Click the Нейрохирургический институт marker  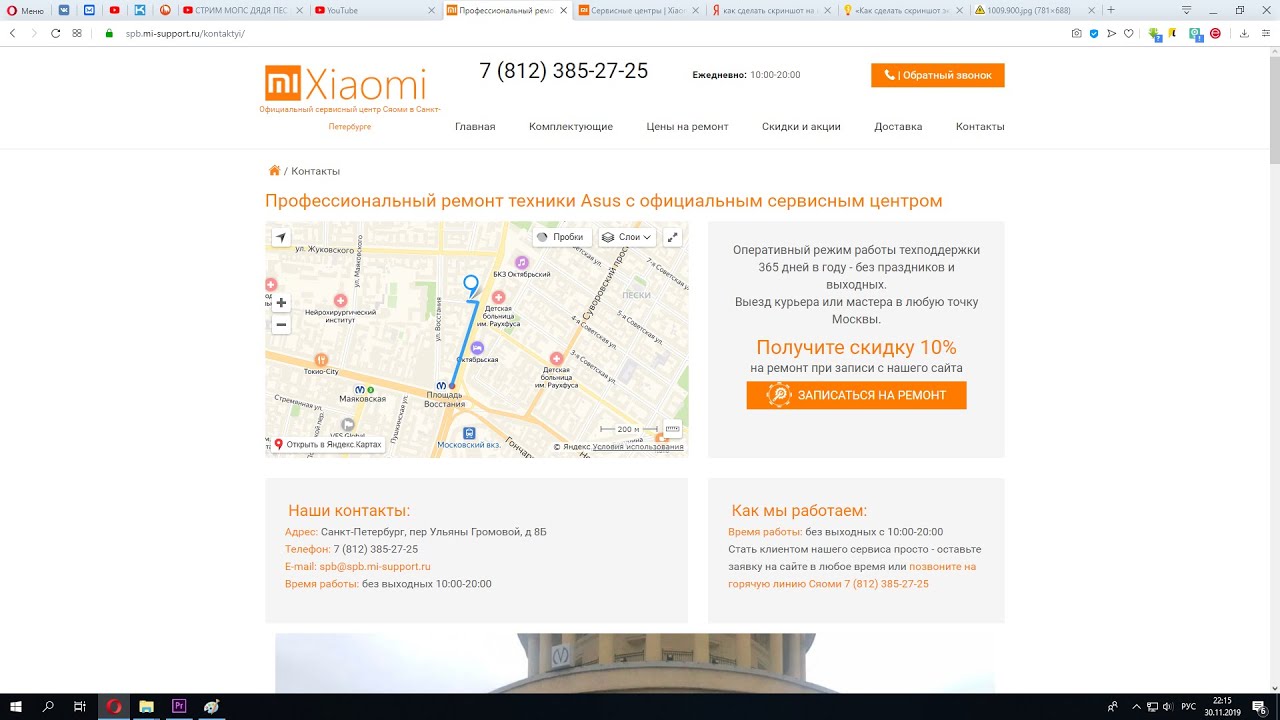click(x=340, y=300)
